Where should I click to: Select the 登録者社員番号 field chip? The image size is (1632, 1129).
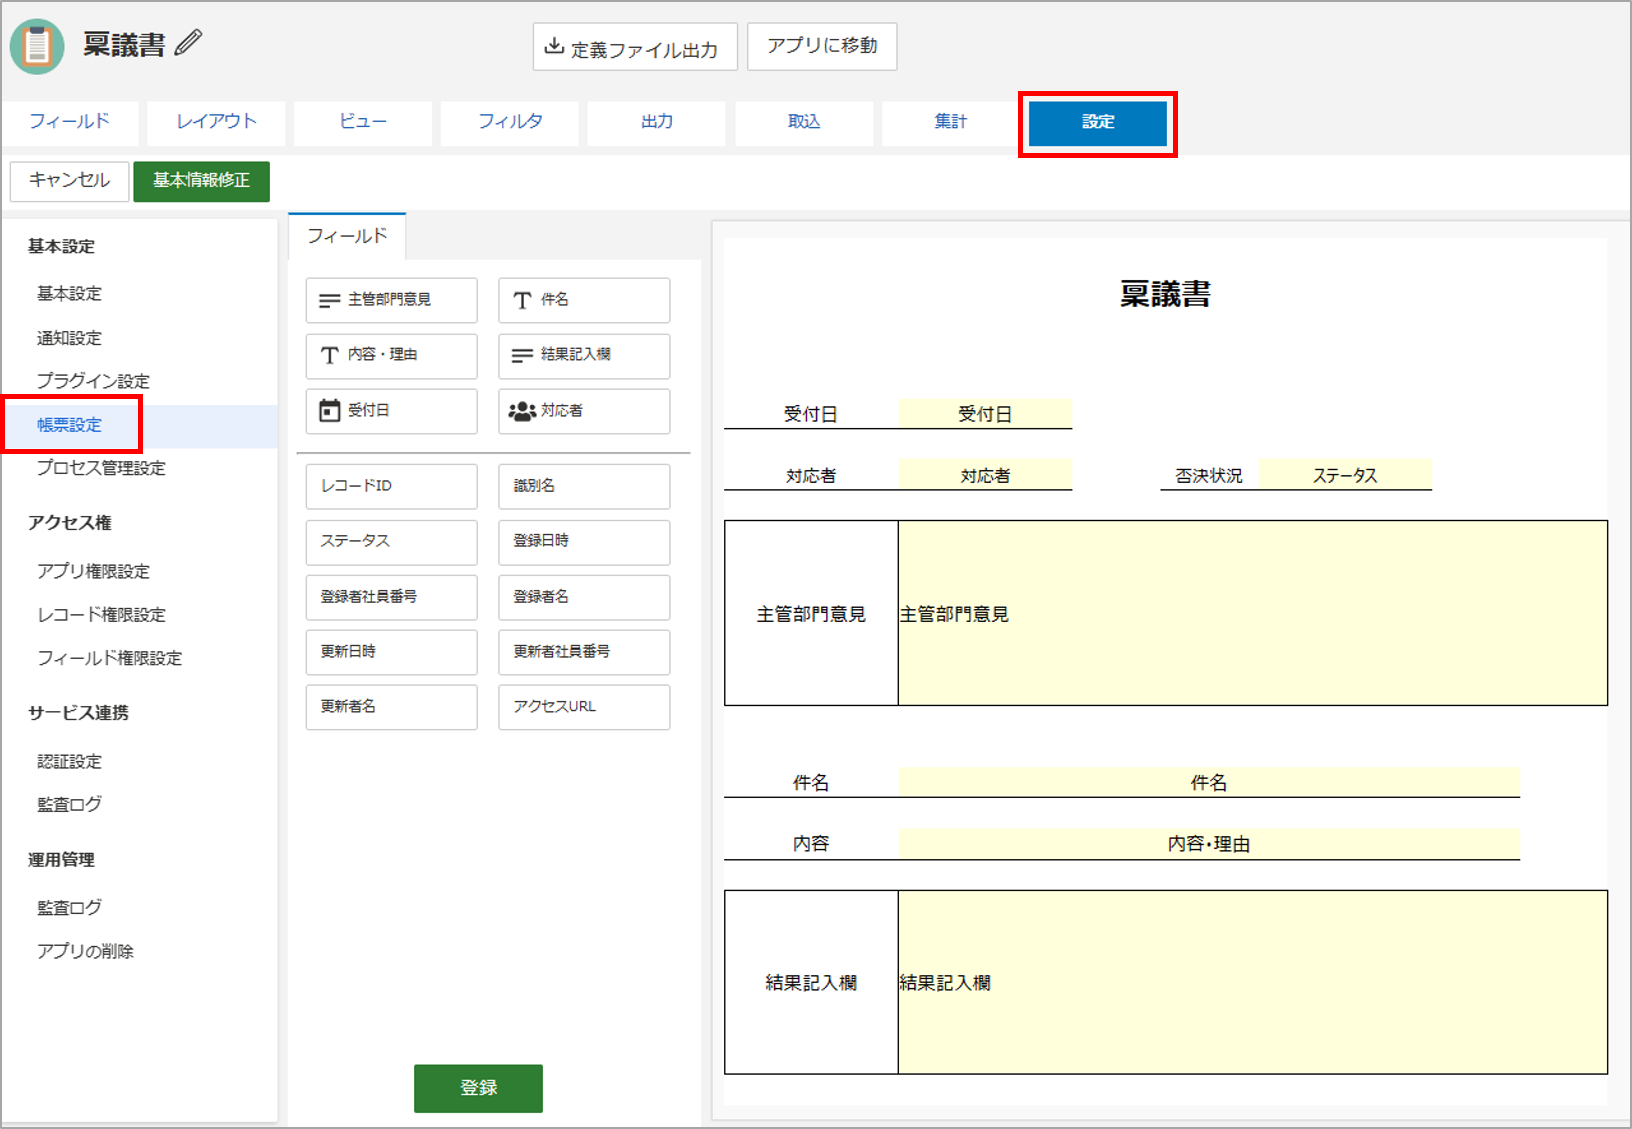click(391, 597)
